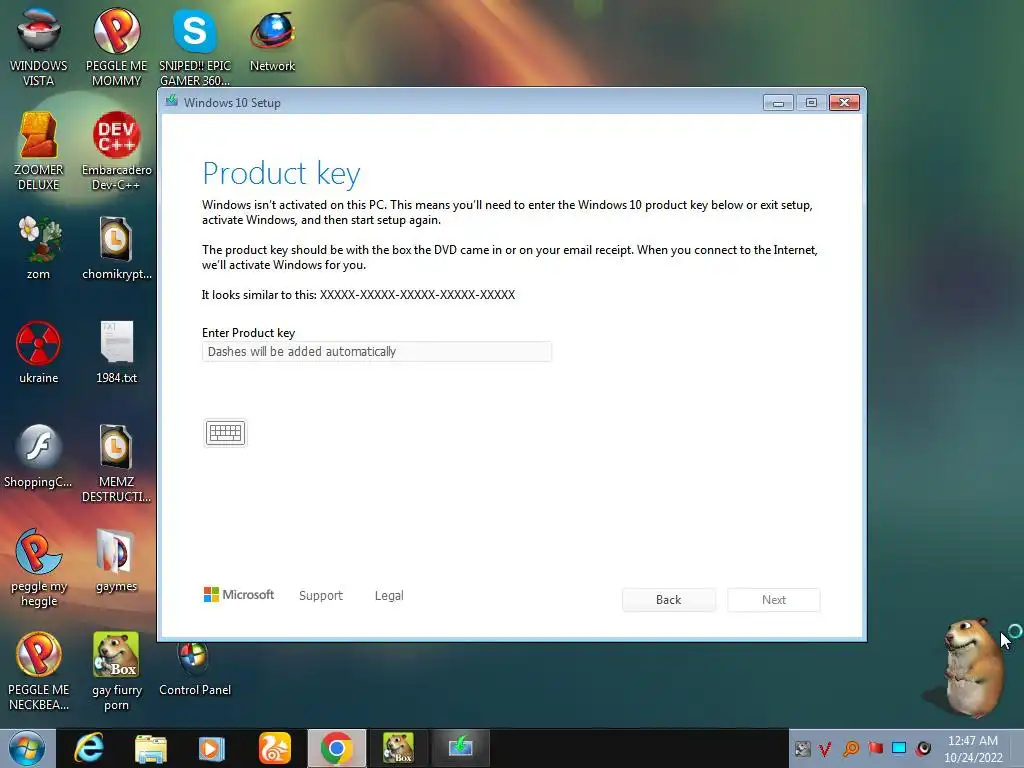1024x768 pixels.
Task: Select the gaymes folder icon
Action: click(116, 560)
